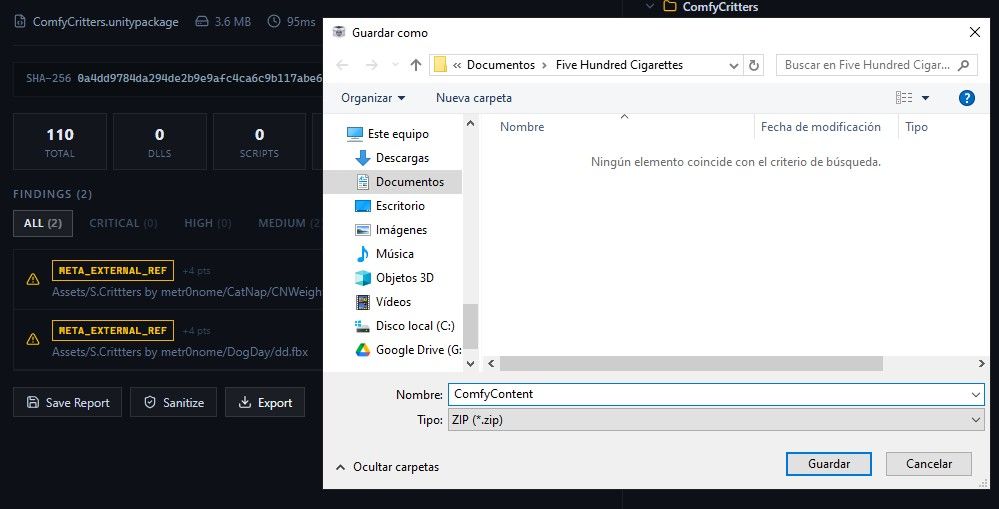Click Sanitize button in scanner window
The width and height of the screenshot is (999, 509).
click(173, 403)
